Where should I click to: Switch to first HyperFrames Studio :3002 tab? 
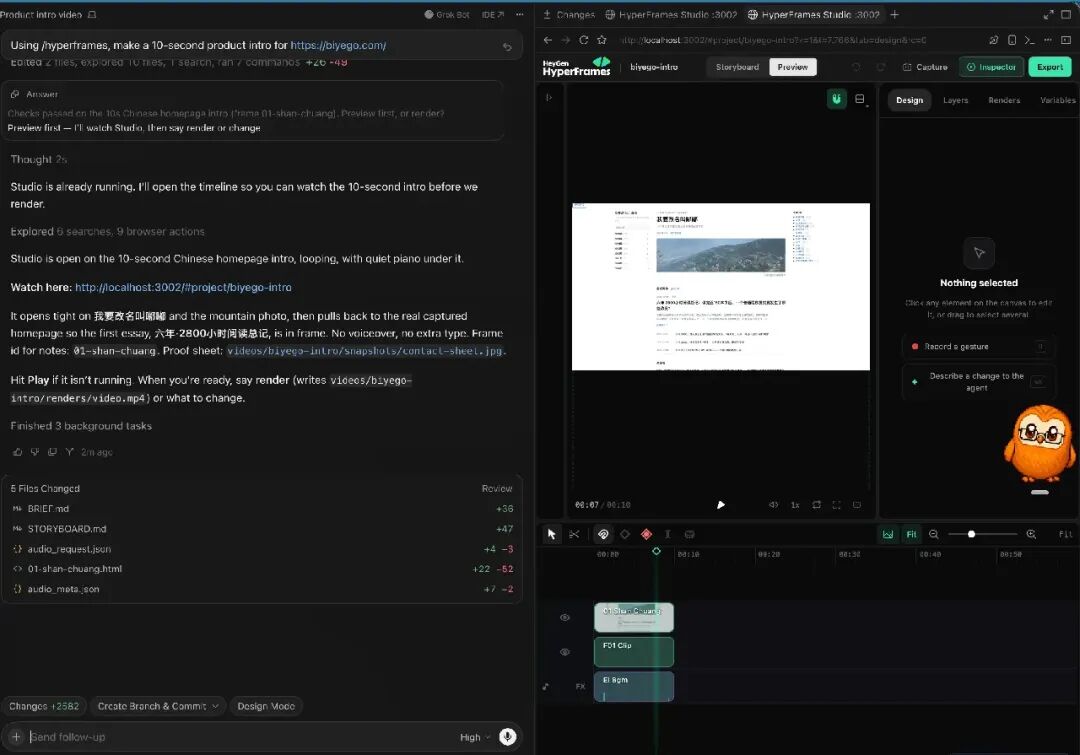click(671, 14)
